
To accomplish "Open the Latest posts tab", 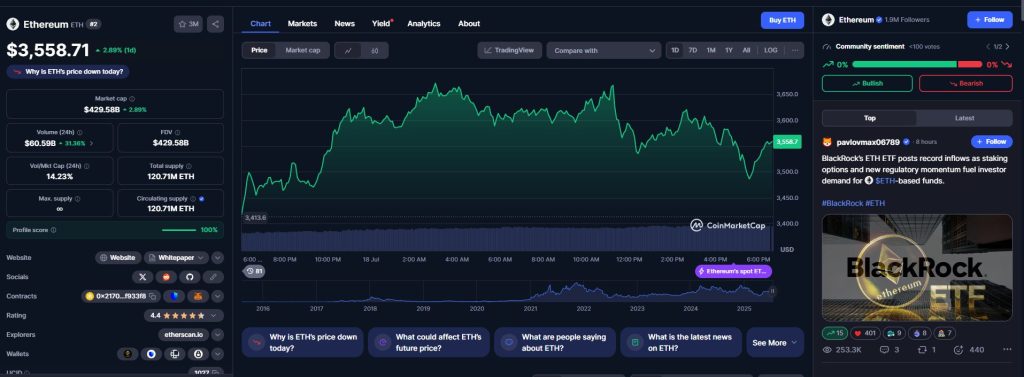I will pyautogui.click(x=965, y=118).
